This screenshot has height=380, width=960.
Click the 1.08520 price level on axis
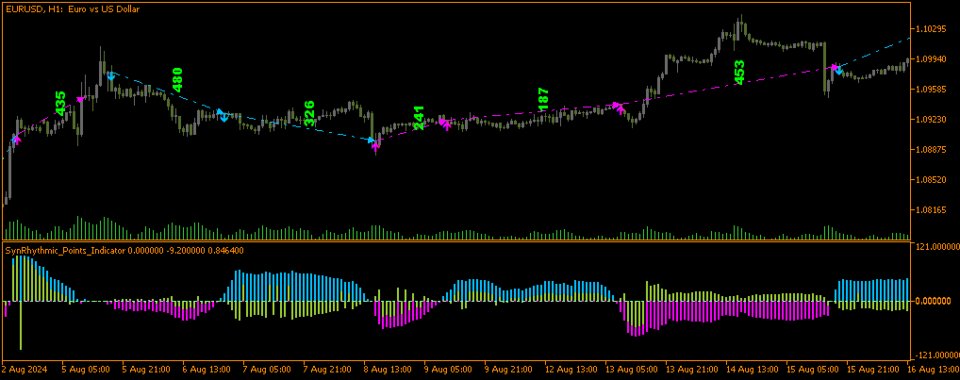[933, 180]
